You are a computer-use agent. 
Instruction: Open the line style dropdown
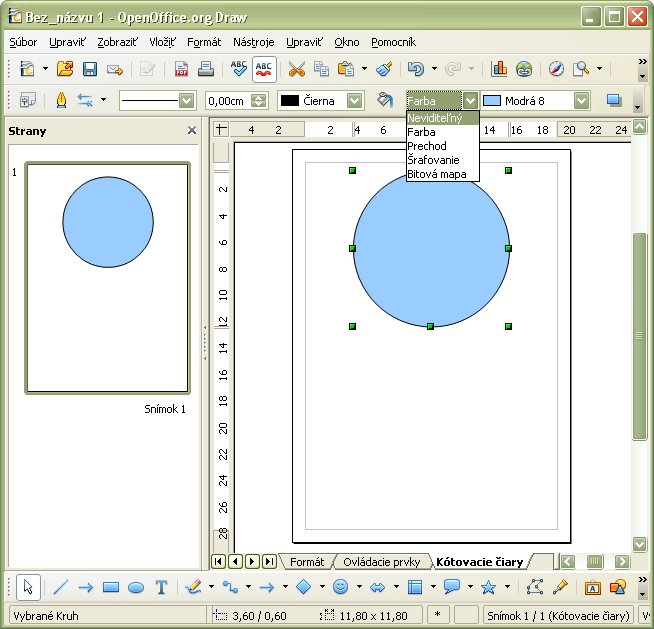pyautogui.click(x=186, y=101)
